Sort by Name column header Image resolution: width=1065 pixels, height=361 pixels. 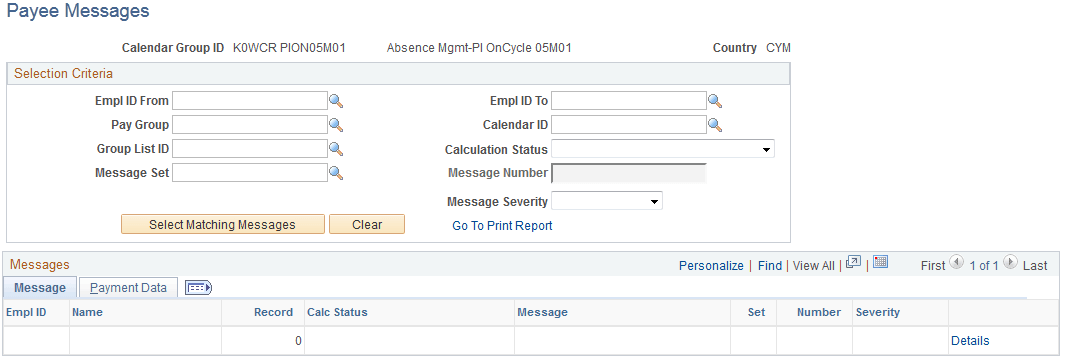click(x=87, y=312)
